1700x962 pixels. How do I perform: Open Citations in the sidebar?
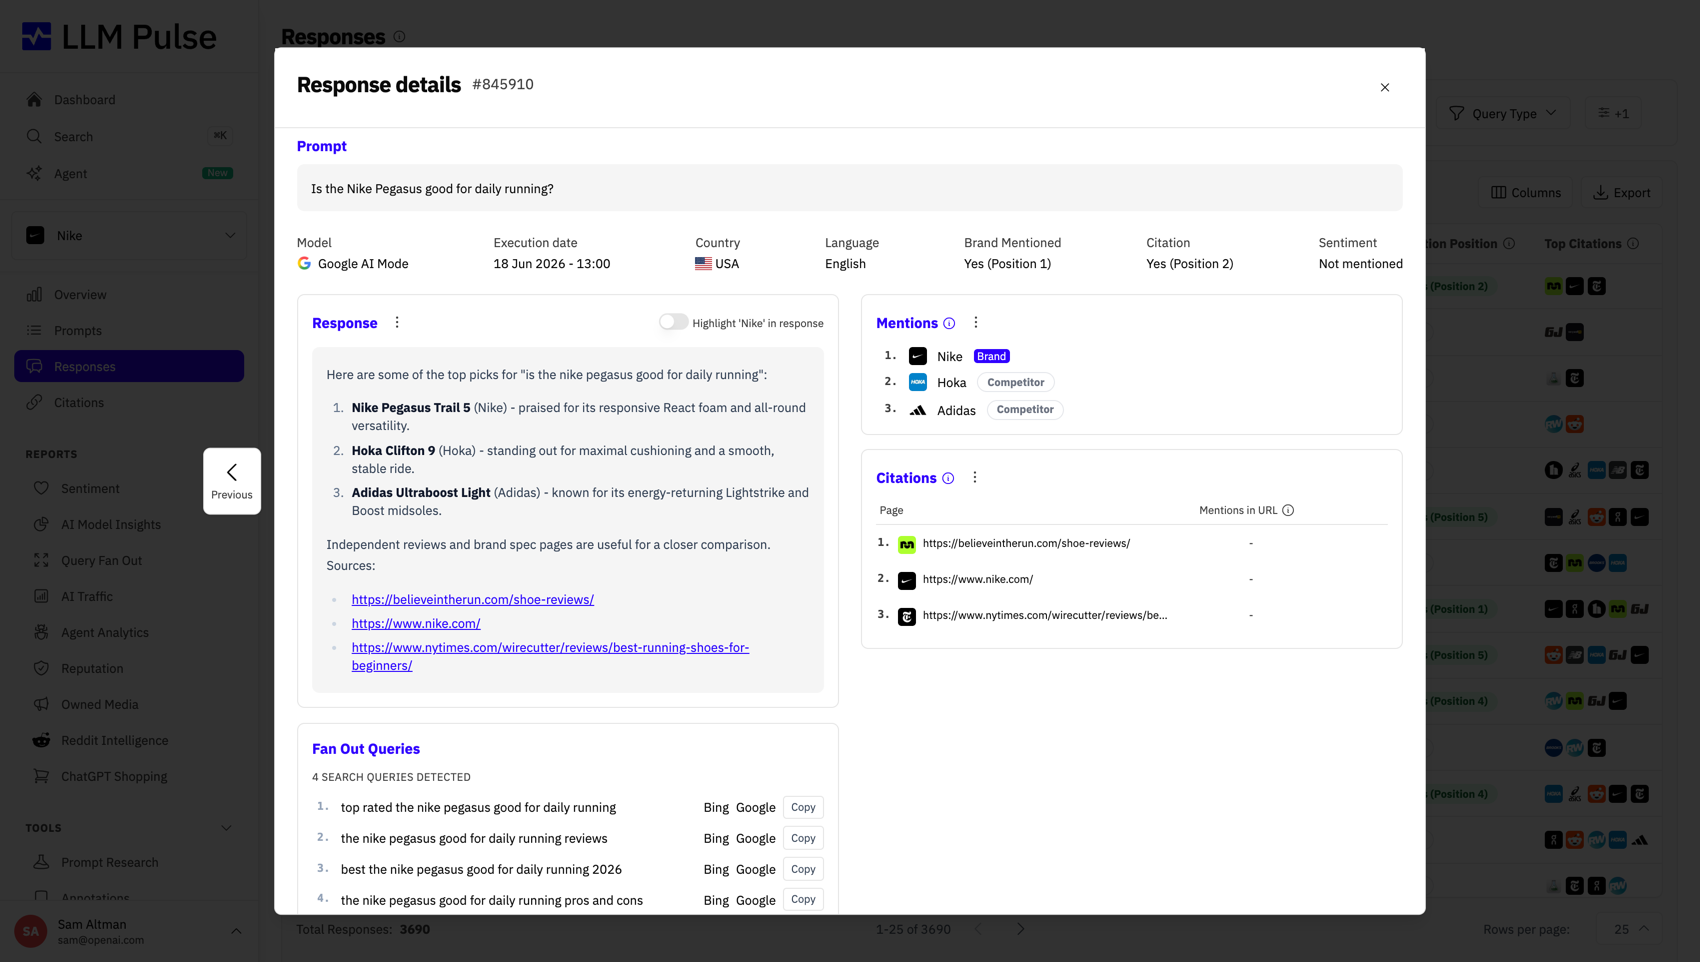point(129,403)
